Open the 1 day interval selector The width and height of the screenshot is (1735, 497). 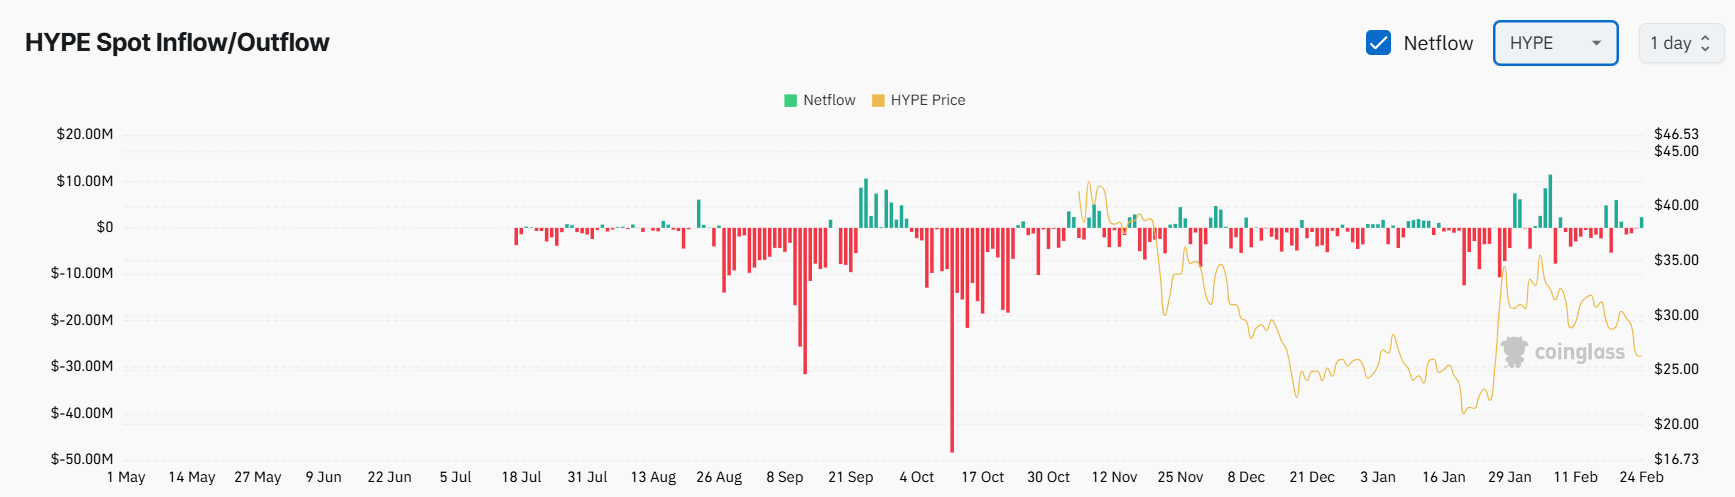point(1680,43)
